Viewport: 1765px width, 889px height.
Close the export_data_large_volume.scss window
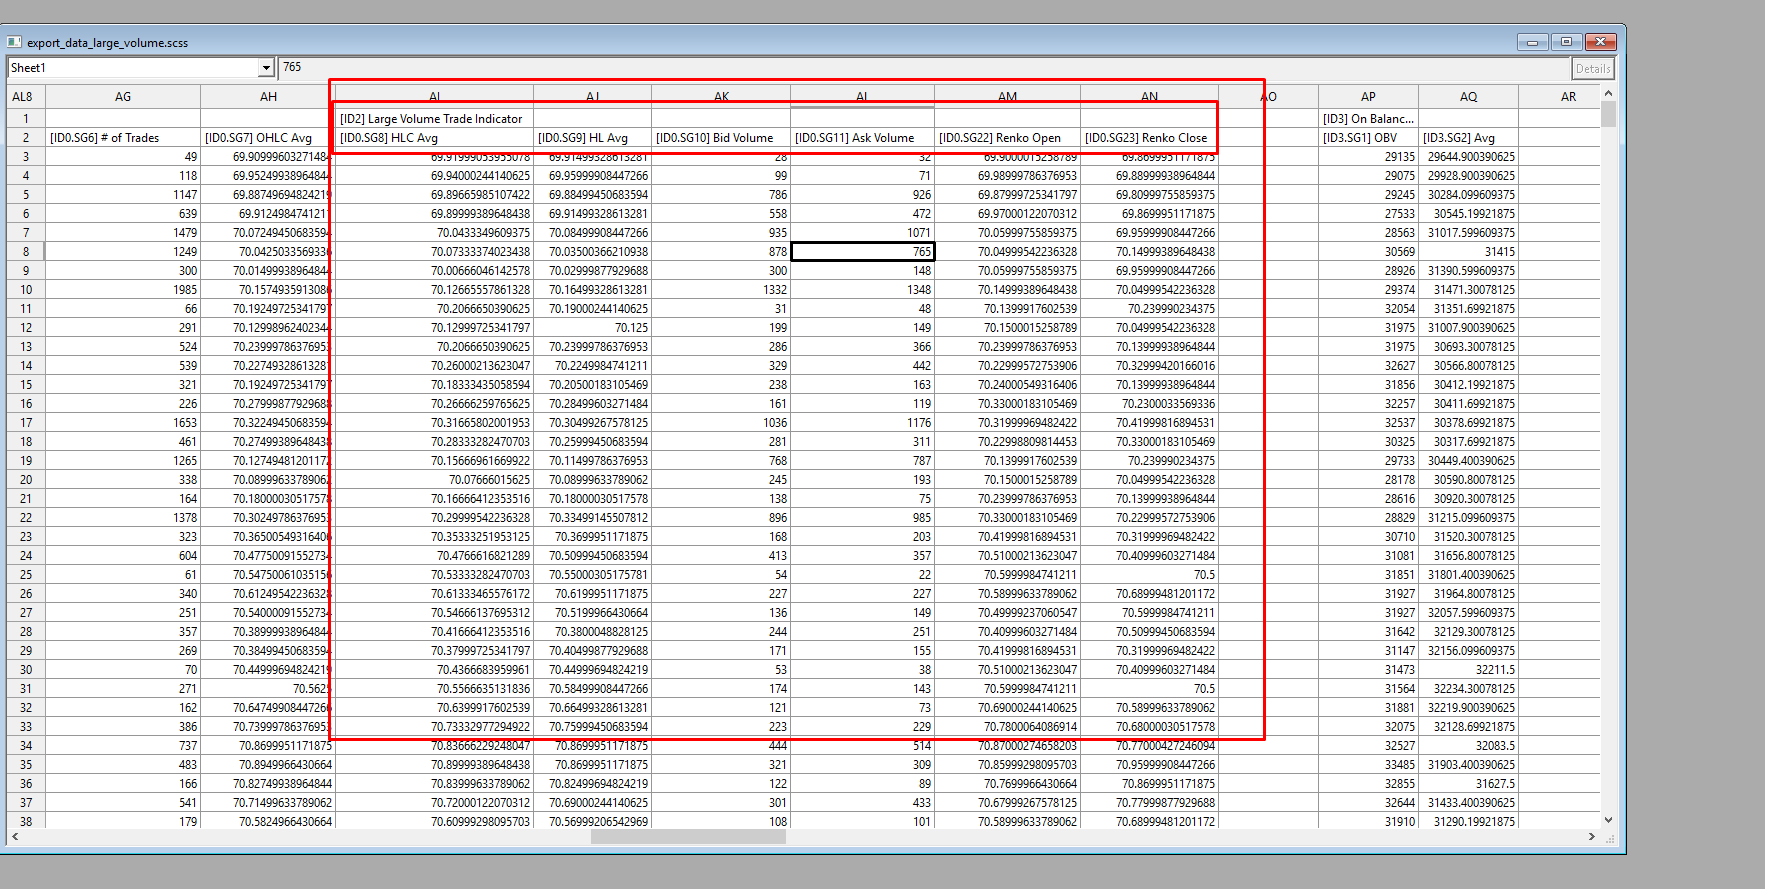(1600, 42)
